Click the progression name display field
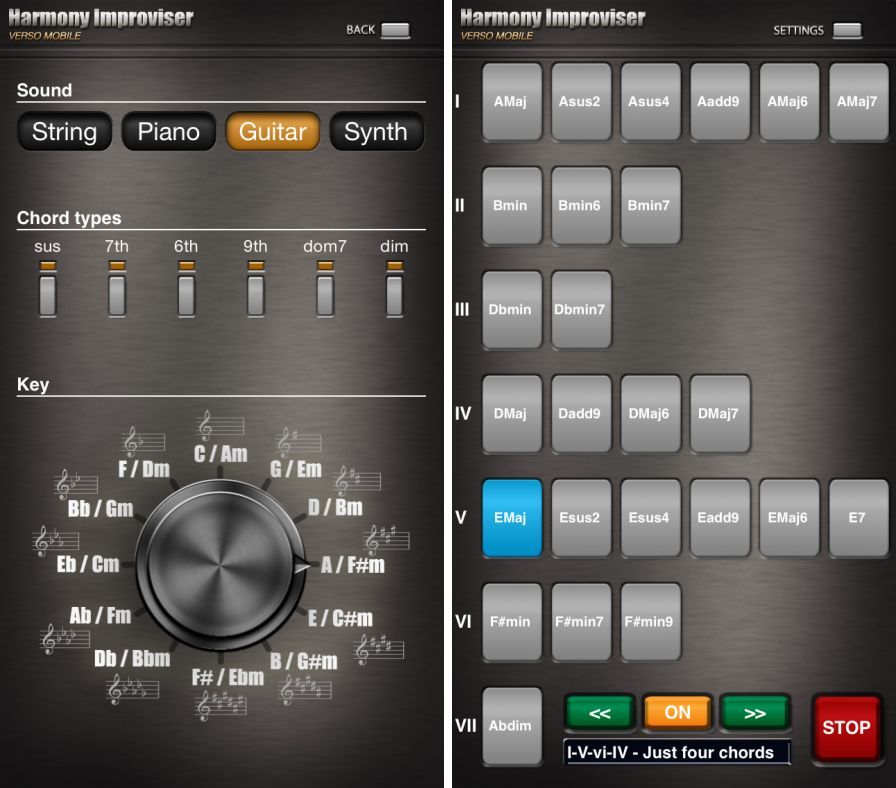 point(677,753)
